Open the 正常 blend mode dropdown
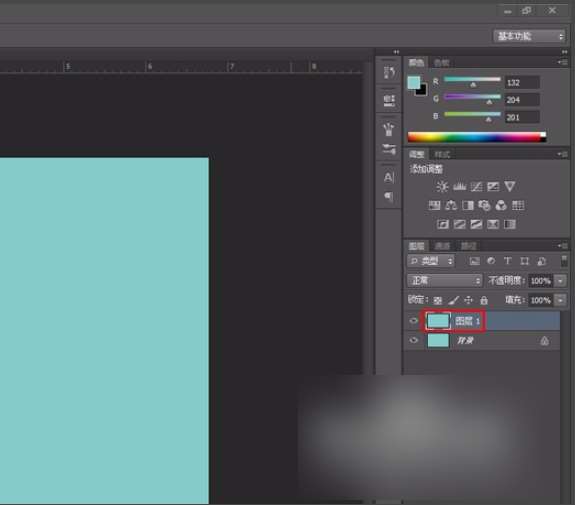The width and height of the screenshot is (575, 505). tap(444, 281)
